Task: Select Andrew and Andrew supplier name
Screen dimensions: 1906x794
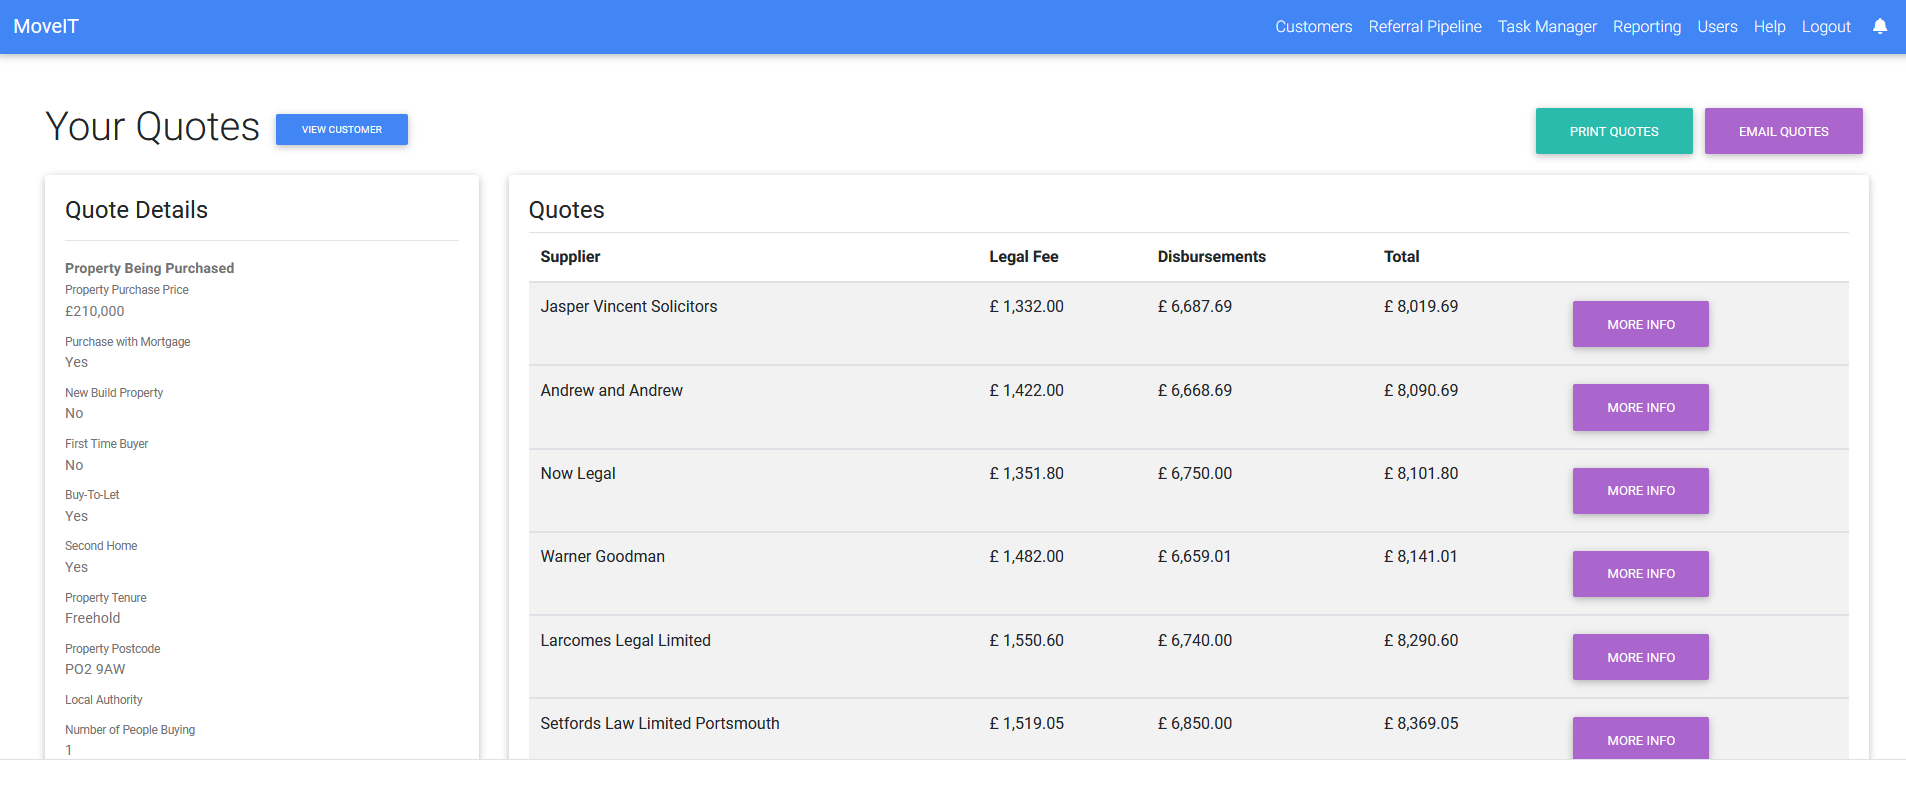Action: pyautogui.click(x=611, y=391)
